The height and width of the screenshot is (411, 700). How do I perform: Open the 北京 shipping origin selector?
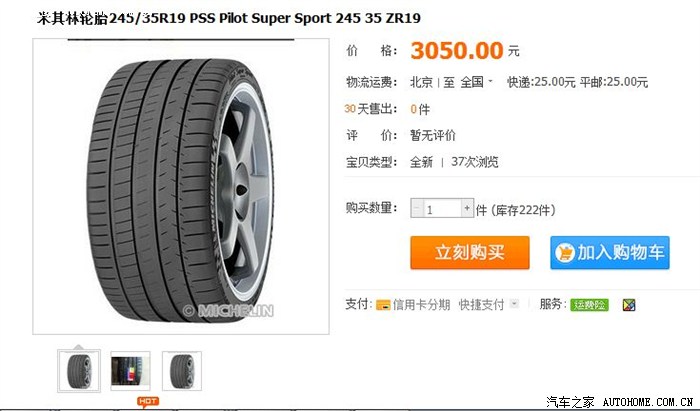tap(421, 82)
